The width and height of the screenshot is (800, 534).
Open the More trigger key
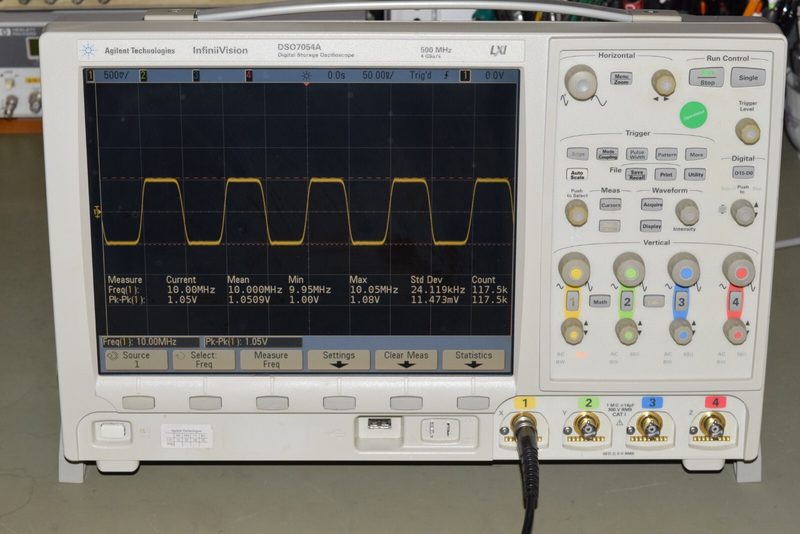click(x=696, y=154)
